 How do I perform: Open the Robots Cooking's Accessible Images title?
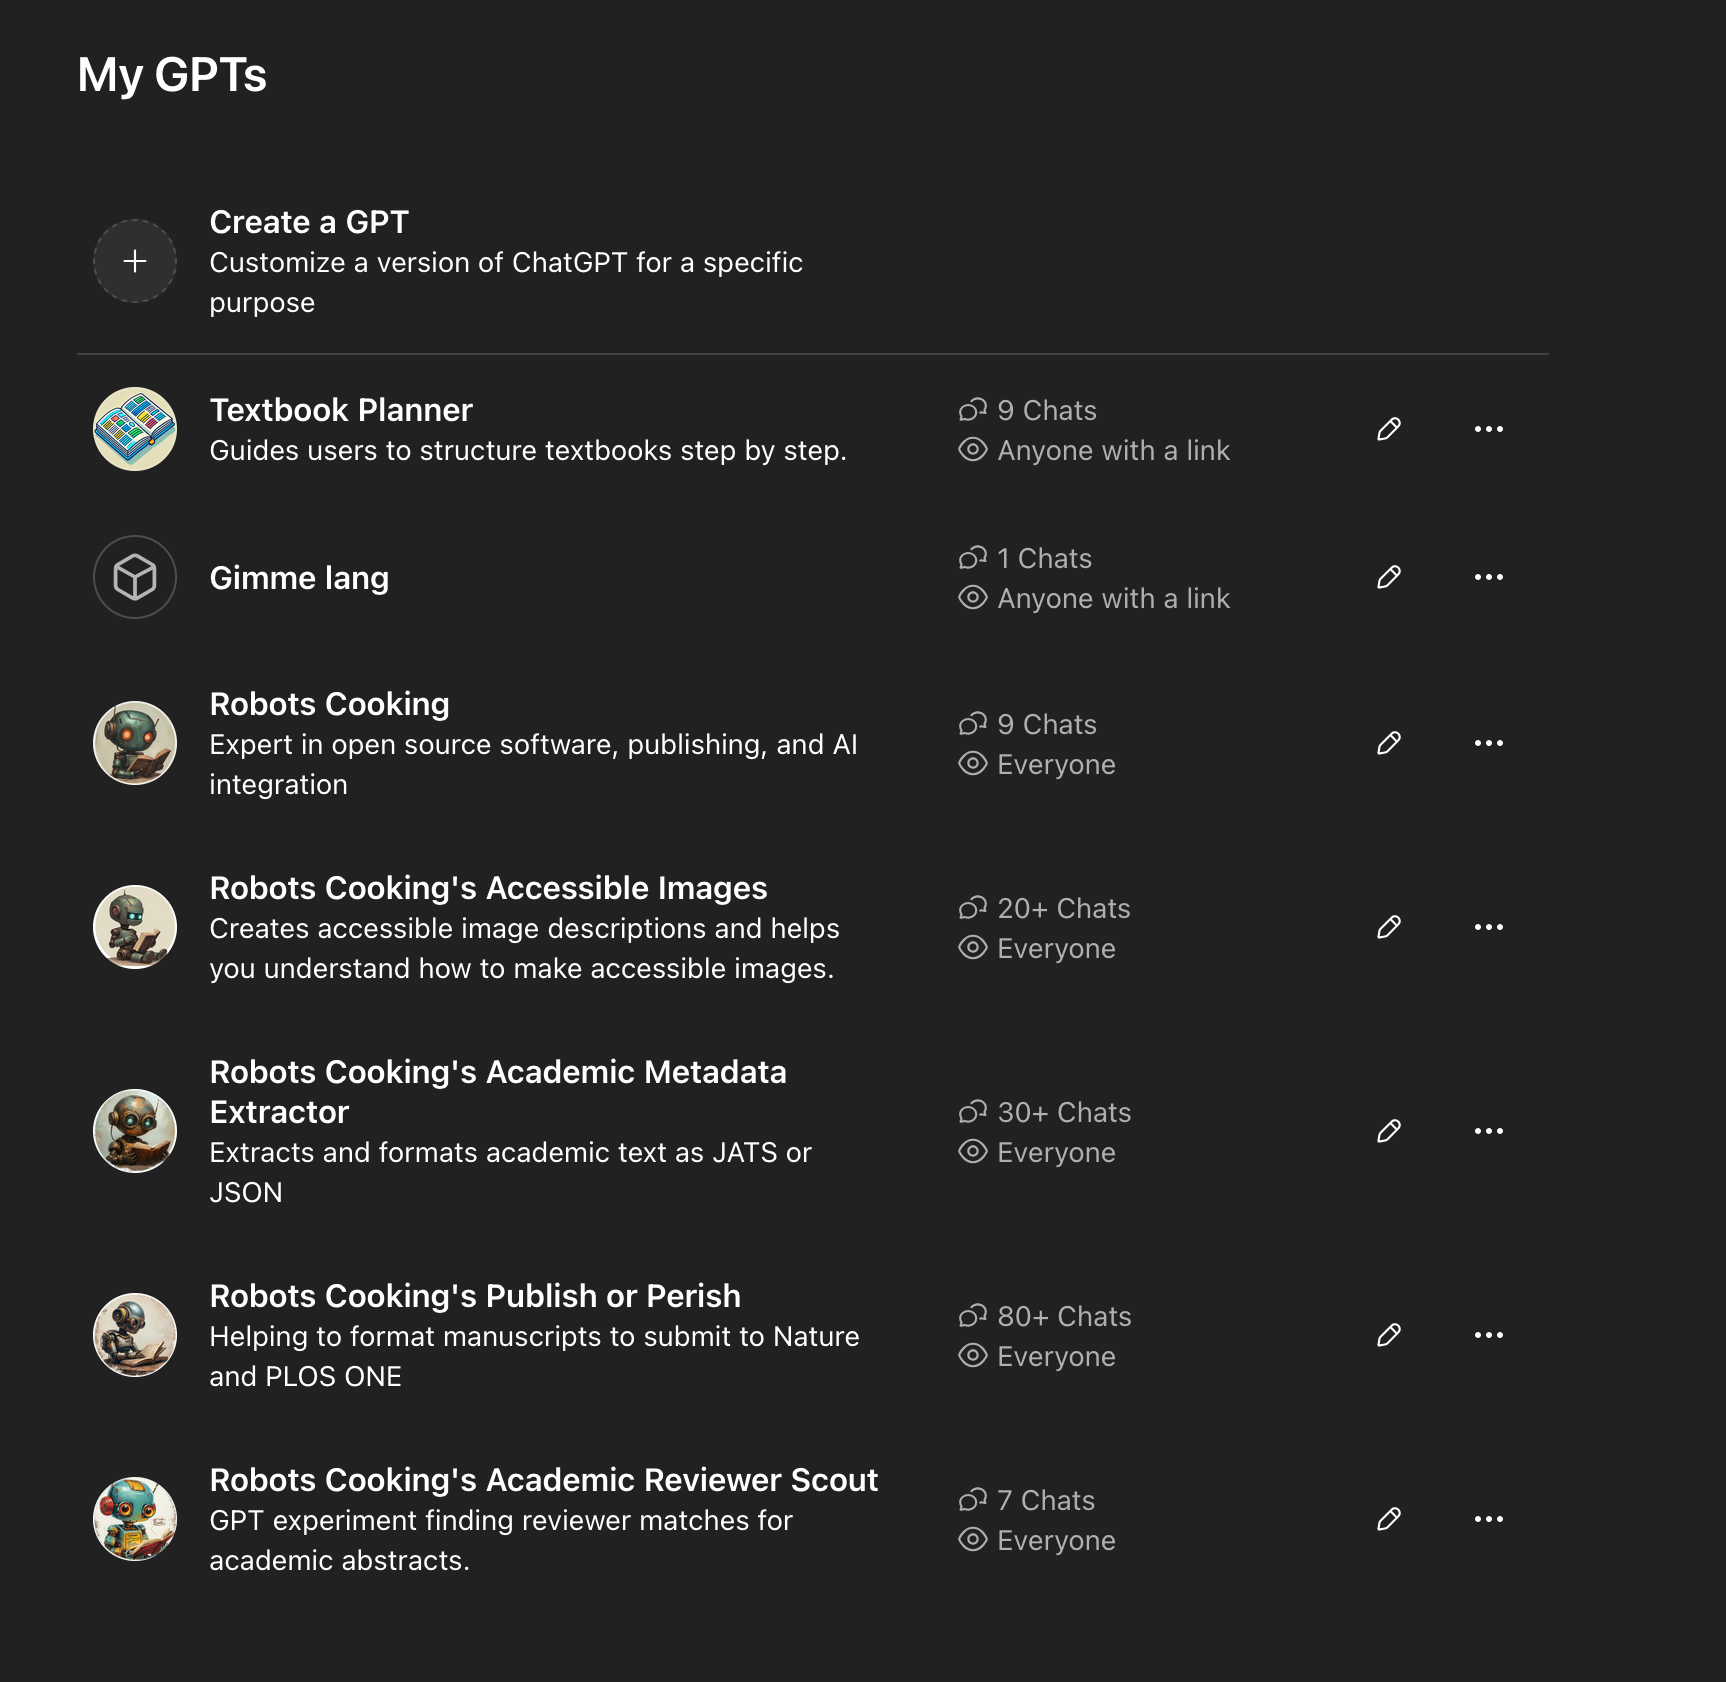[x=488, y=888]
